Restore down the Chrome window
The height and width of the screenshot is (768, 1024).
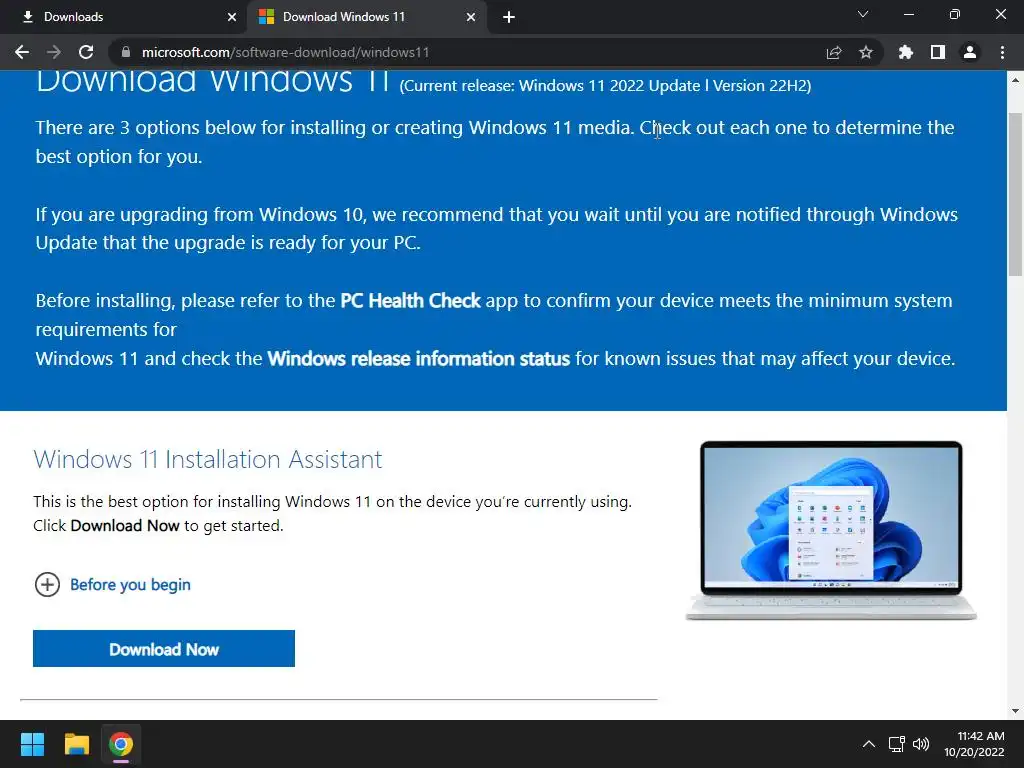954,14
